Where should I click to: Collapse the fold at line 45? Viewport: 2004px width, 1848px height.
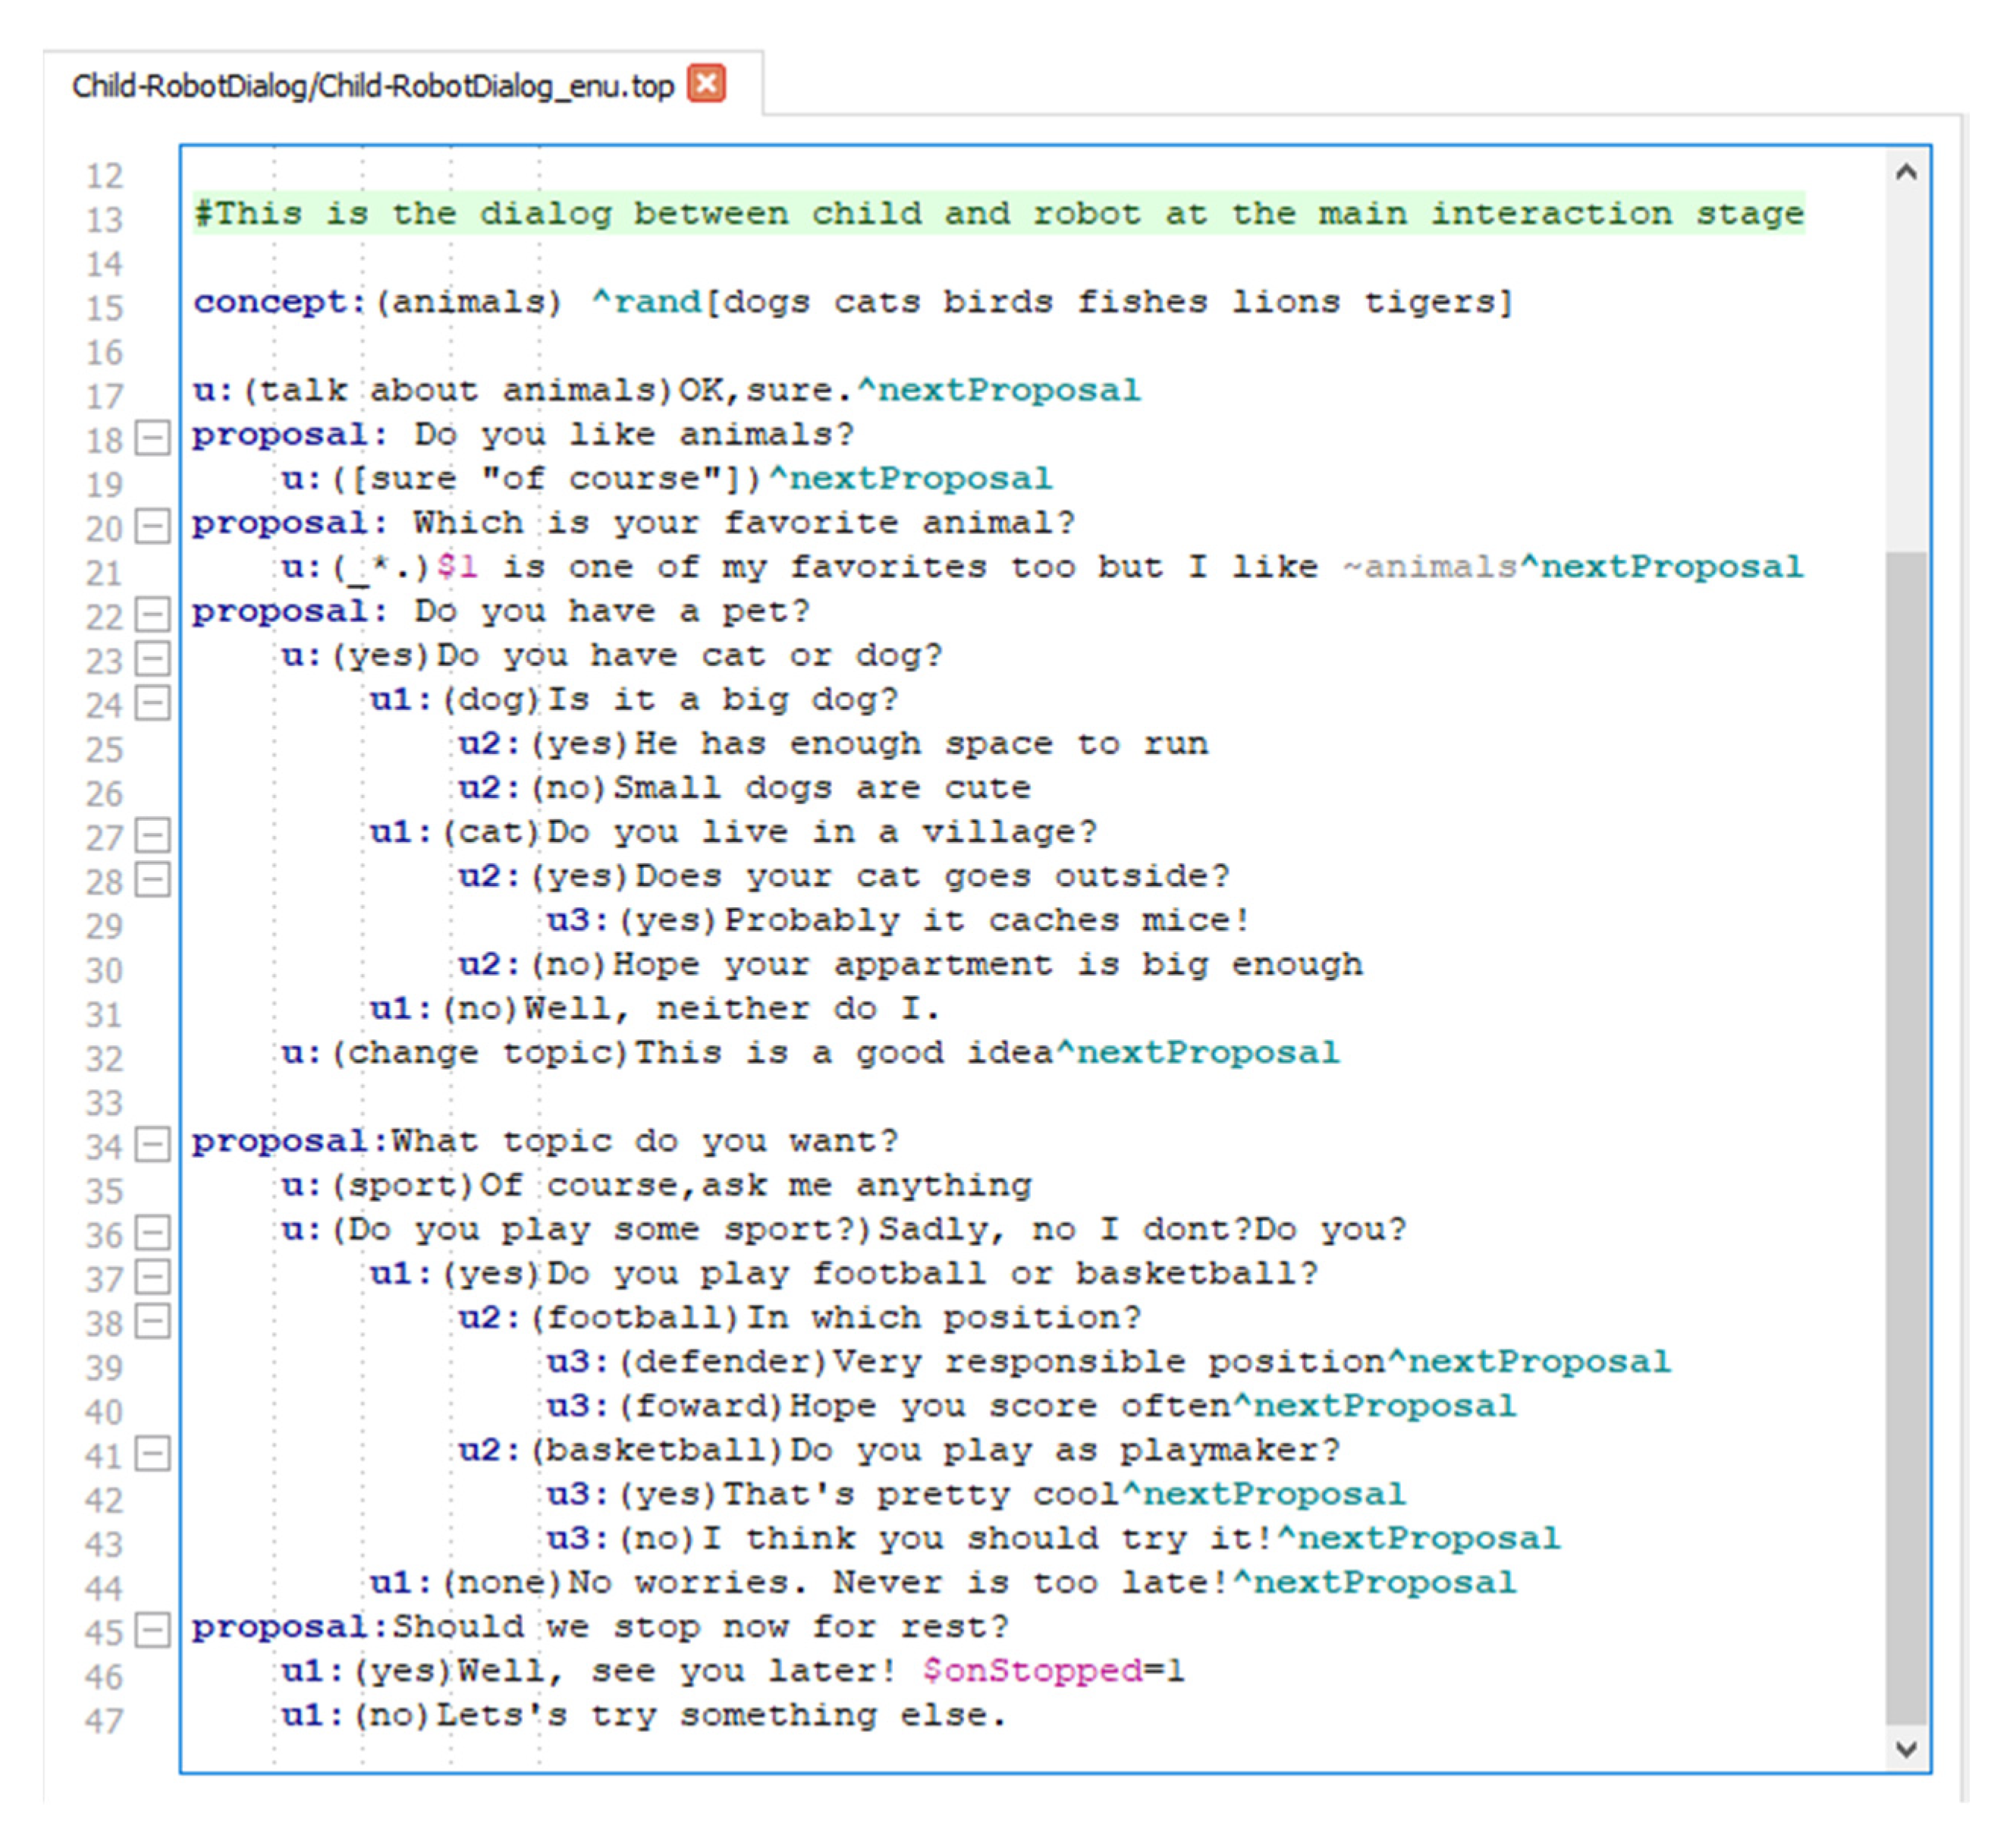[x=153, y=1629]
